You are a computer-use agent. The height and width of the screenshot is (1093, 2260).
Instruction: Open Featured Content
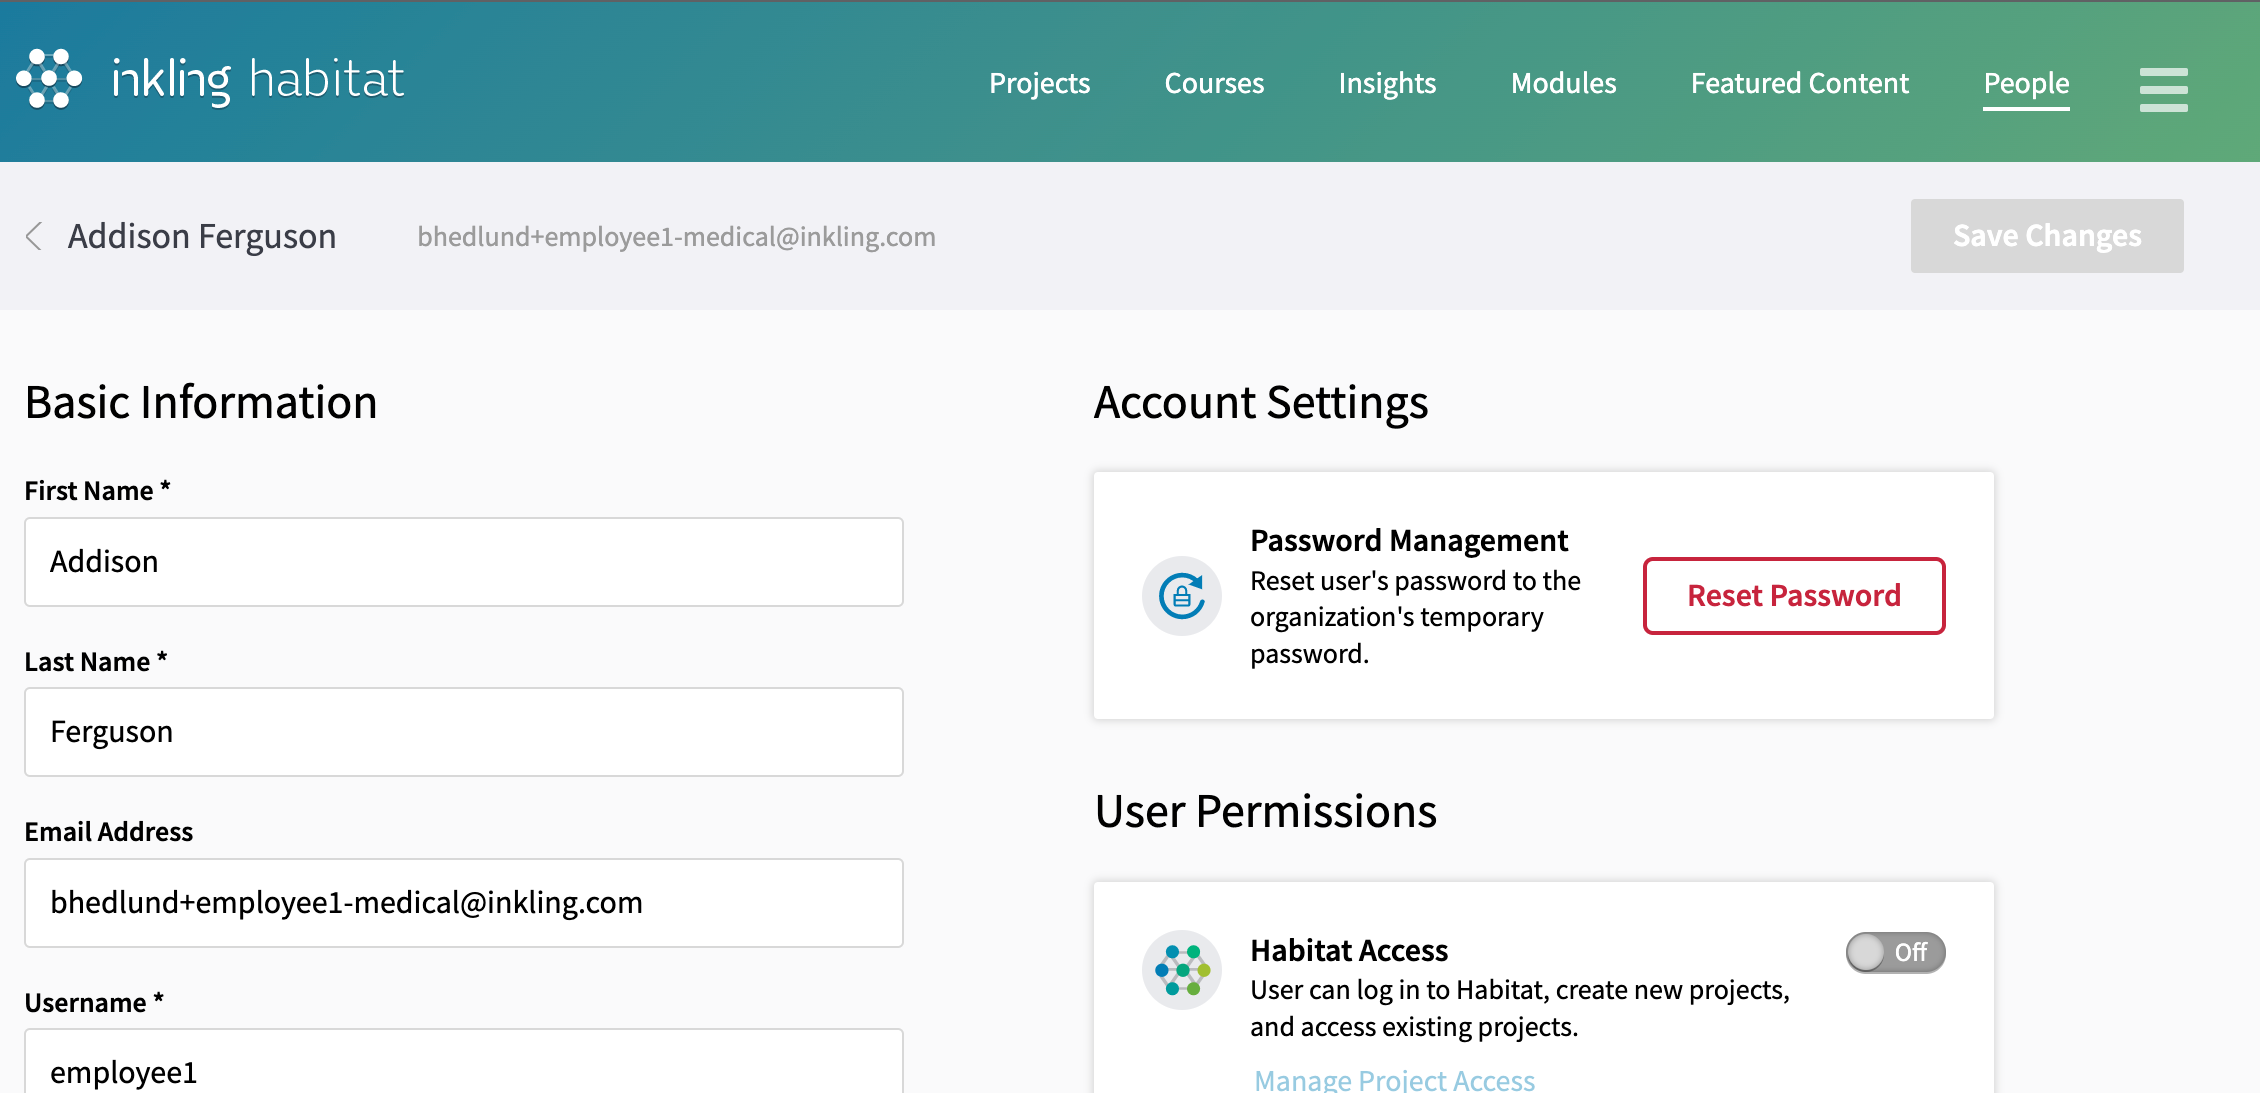1799,83
